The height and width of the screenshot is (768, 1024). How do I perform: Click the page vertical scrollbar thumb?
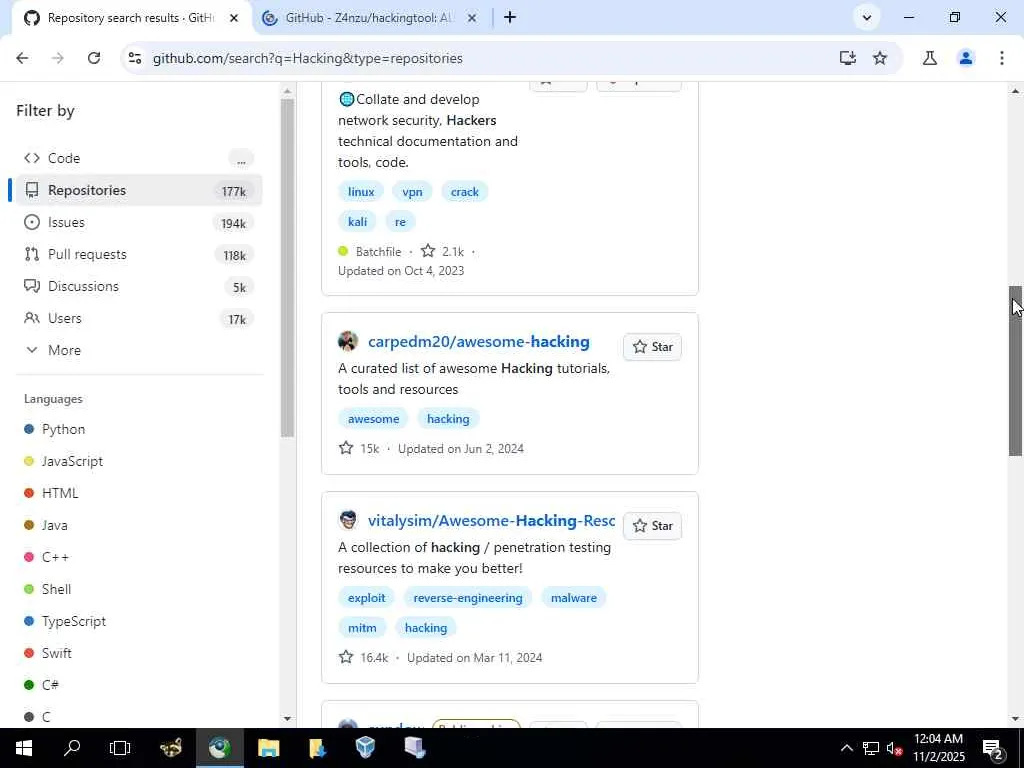1016,371
